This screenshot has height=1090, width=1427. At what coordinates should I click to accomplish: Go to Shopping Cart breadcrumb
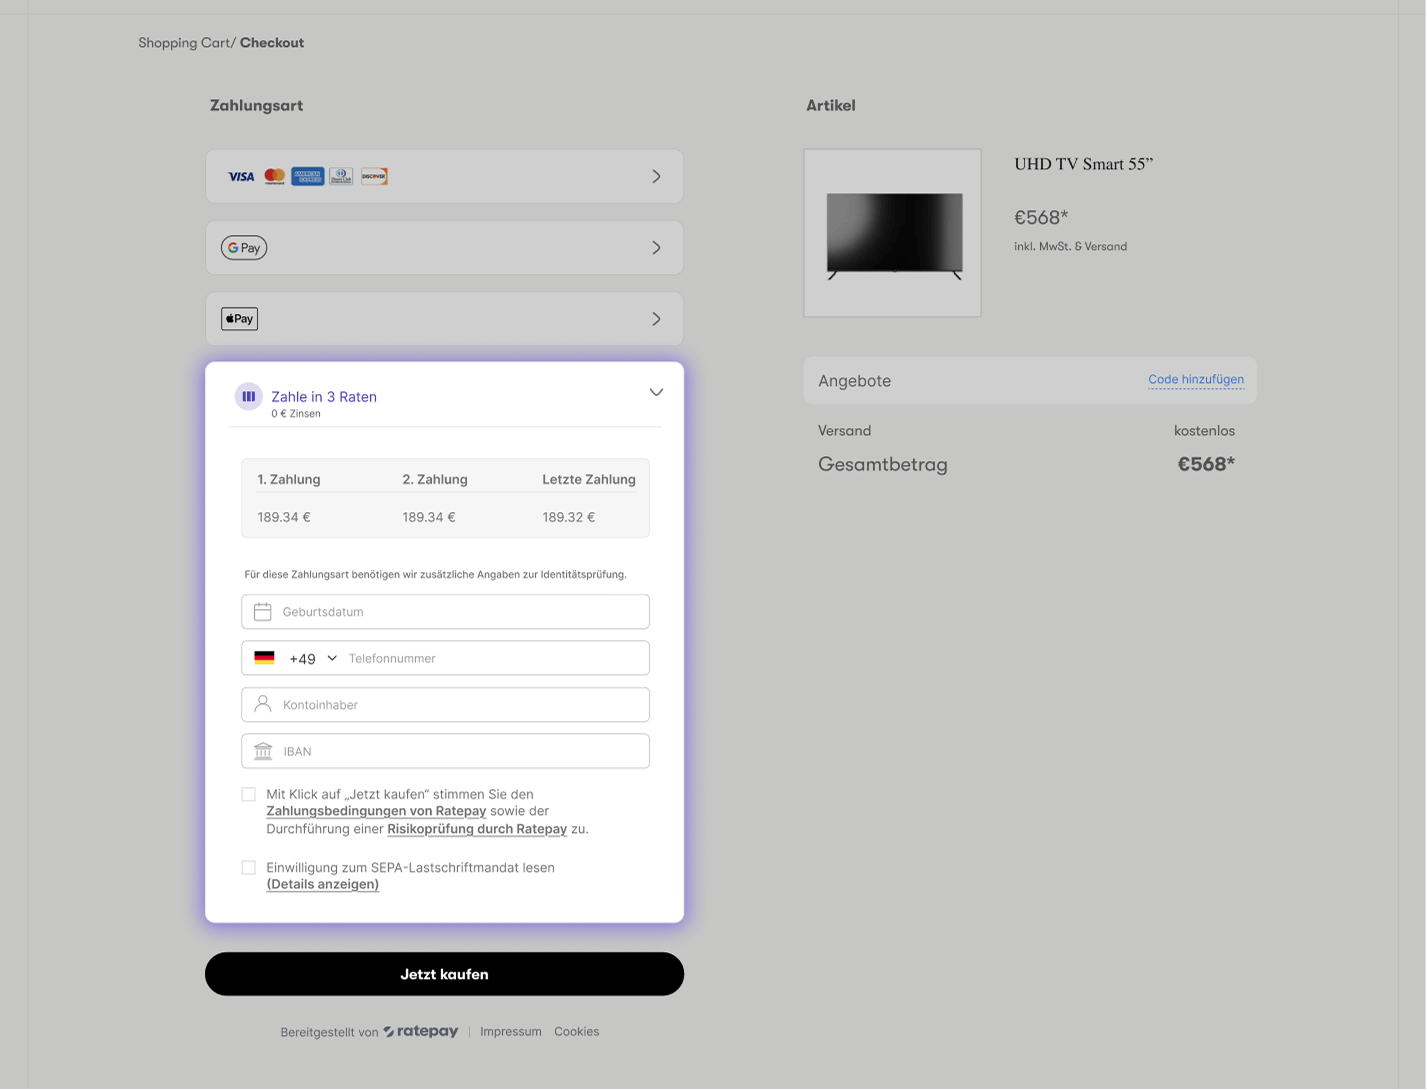pos(184,43)
